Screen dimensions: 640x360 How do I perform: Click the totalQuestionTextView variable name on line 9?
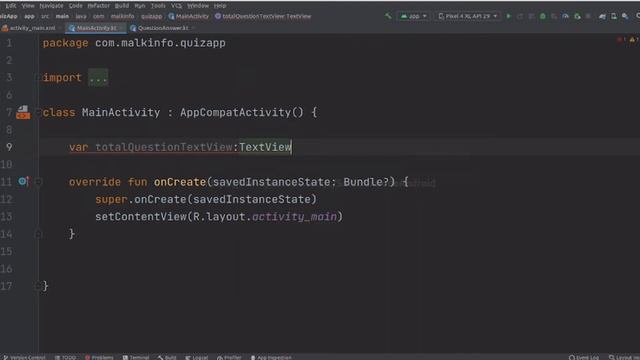coord(164,147)
